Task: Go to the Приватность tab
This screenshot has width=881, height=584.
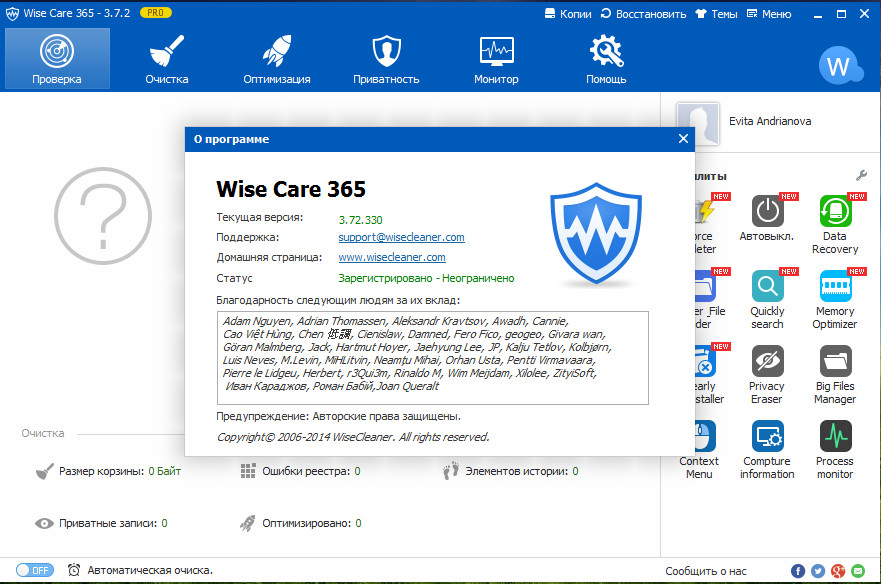Action: pyautogui.click(x=386, y=59)
